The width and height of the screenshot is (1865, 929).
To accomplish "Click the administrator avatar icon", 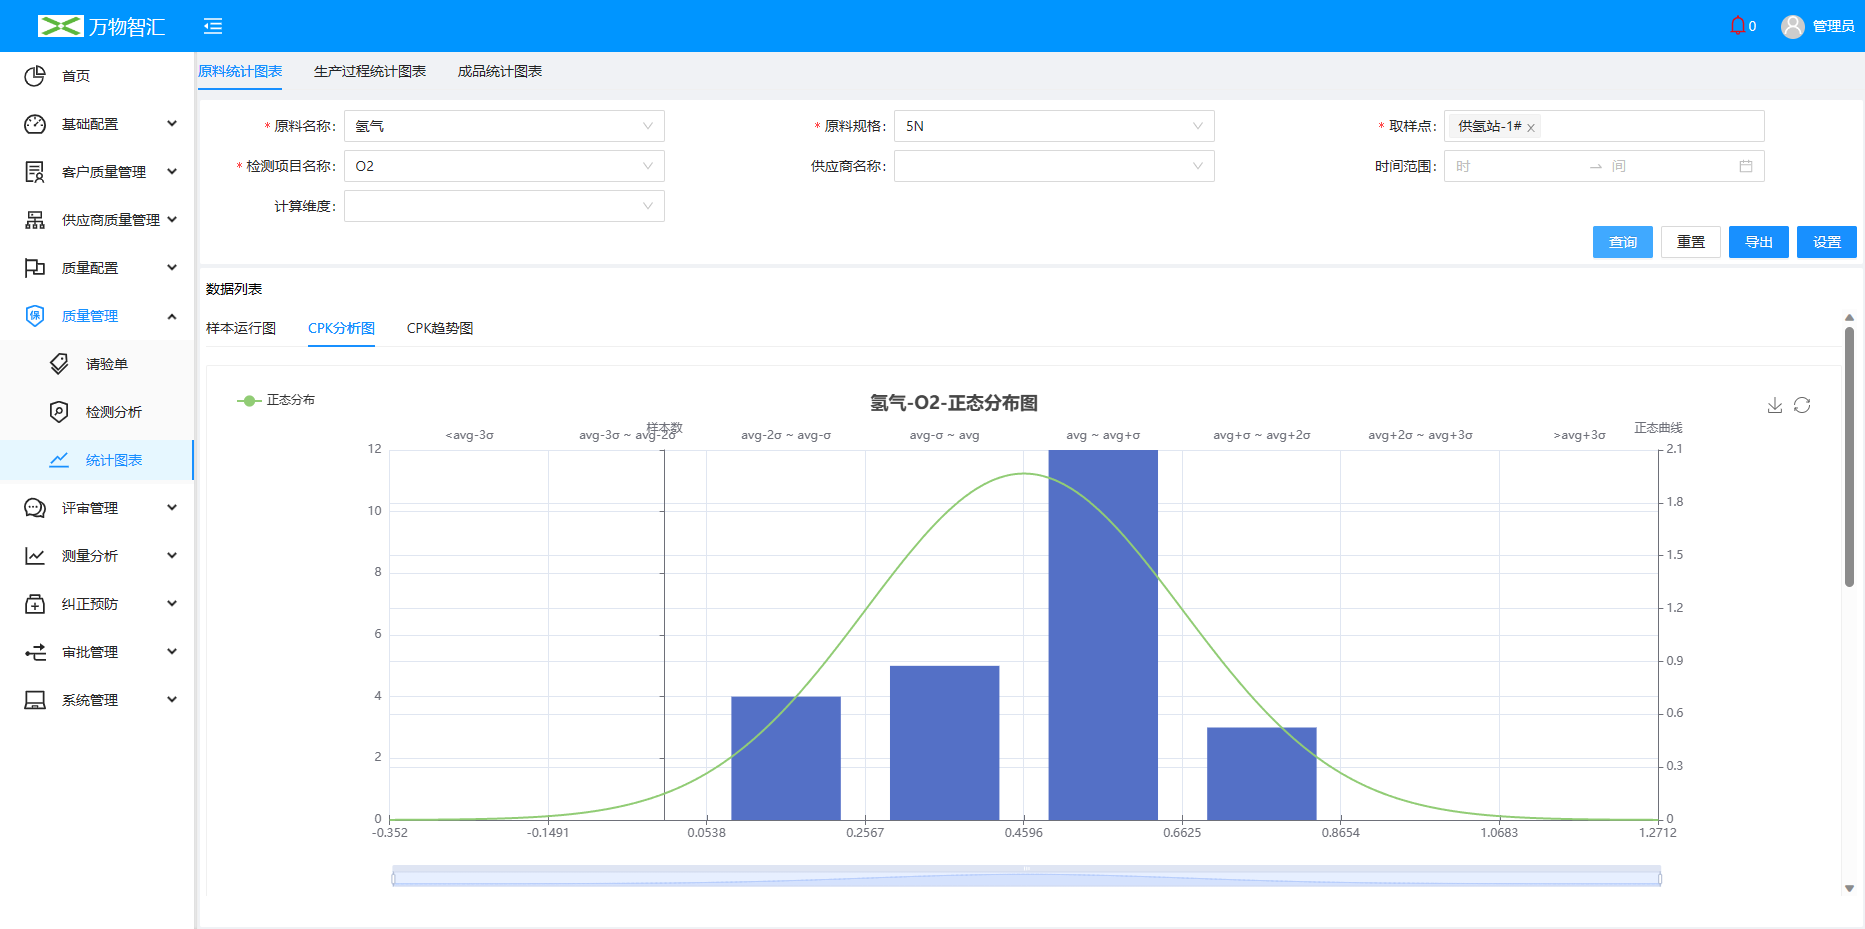I will (1792, 27).
